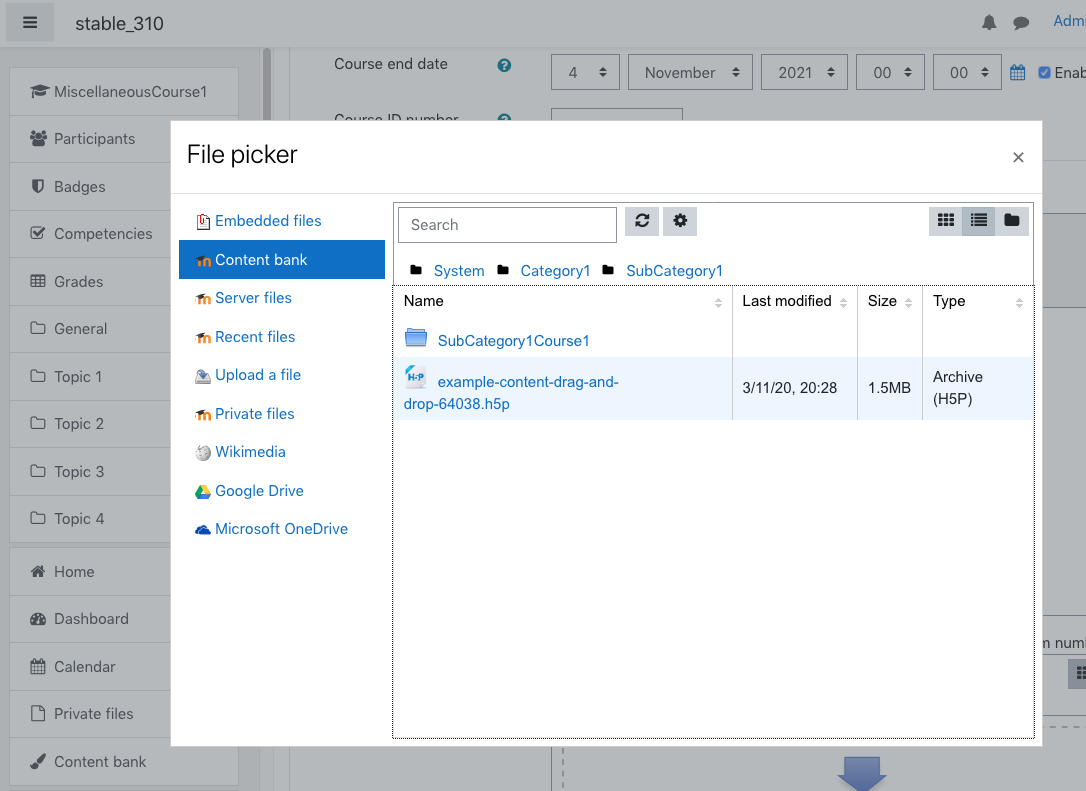Select Upload a file repository
This screenshot has width=1086, height=791.
tap(282, 375)
